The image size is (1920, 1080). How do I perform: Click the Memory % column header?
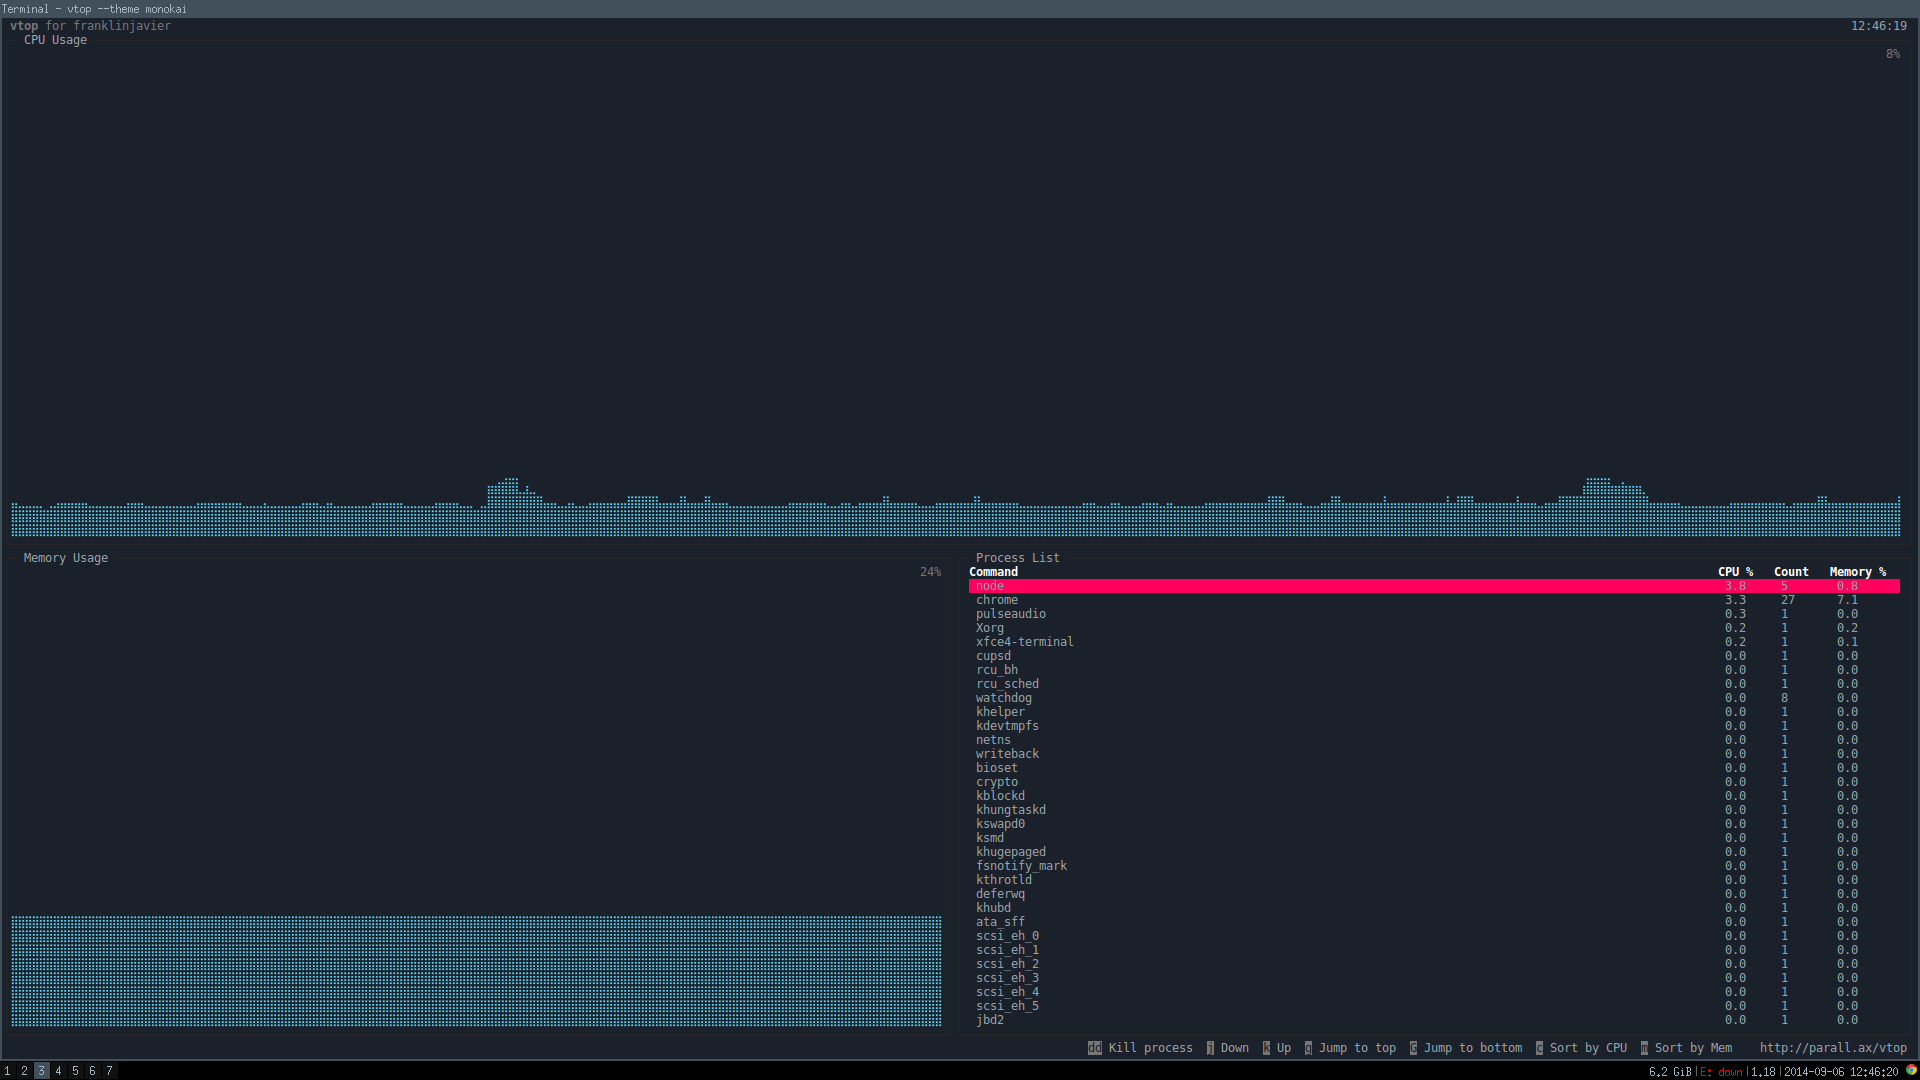click(1857, 572)
